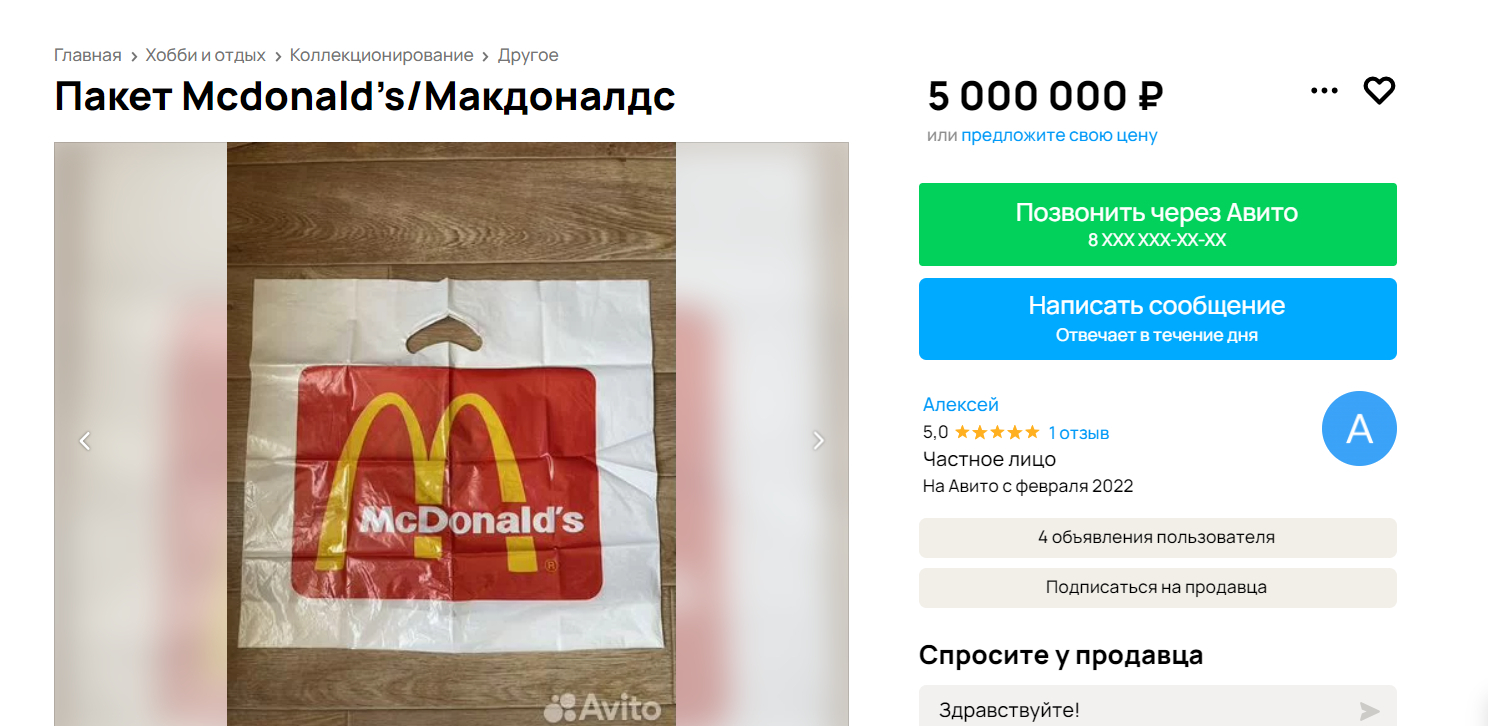
Task: Click Подписаться на продавца button
Action: tap(1158, 588)
